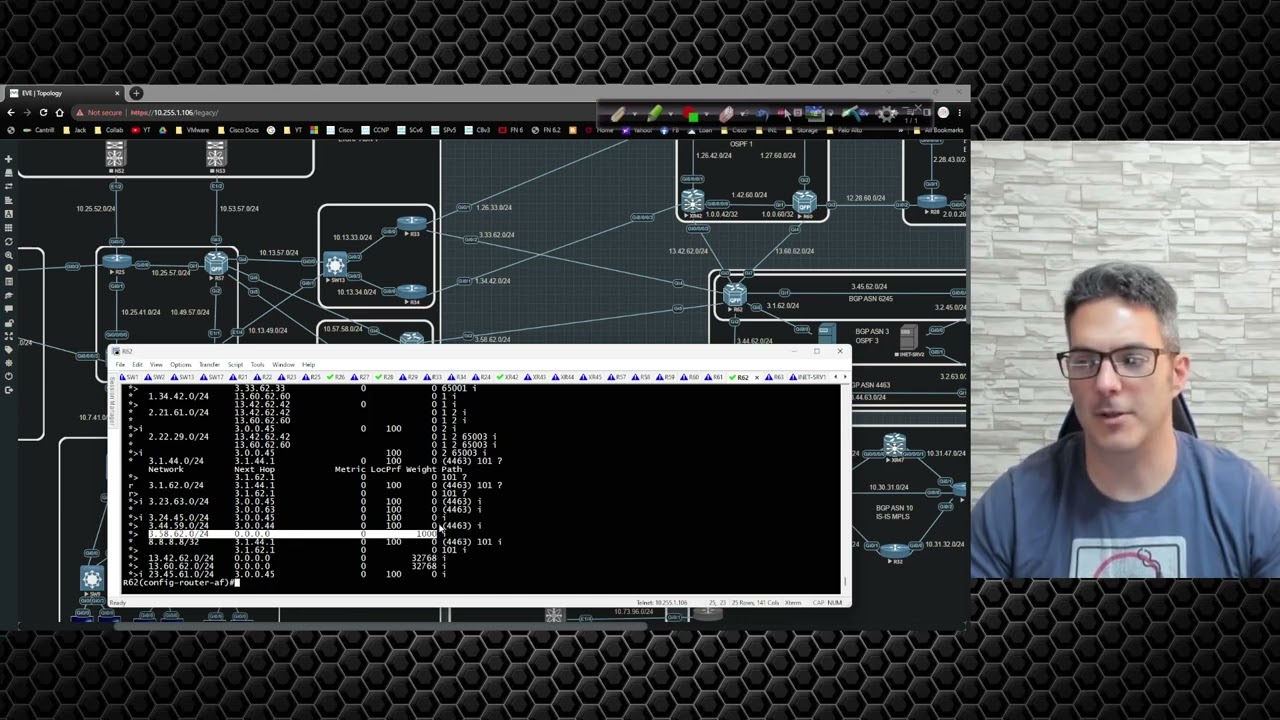The height and width of the screenshot is (720, 1280).
Task: Open the More actions grid icon in EVE sidebar
Action: point(8,227)
